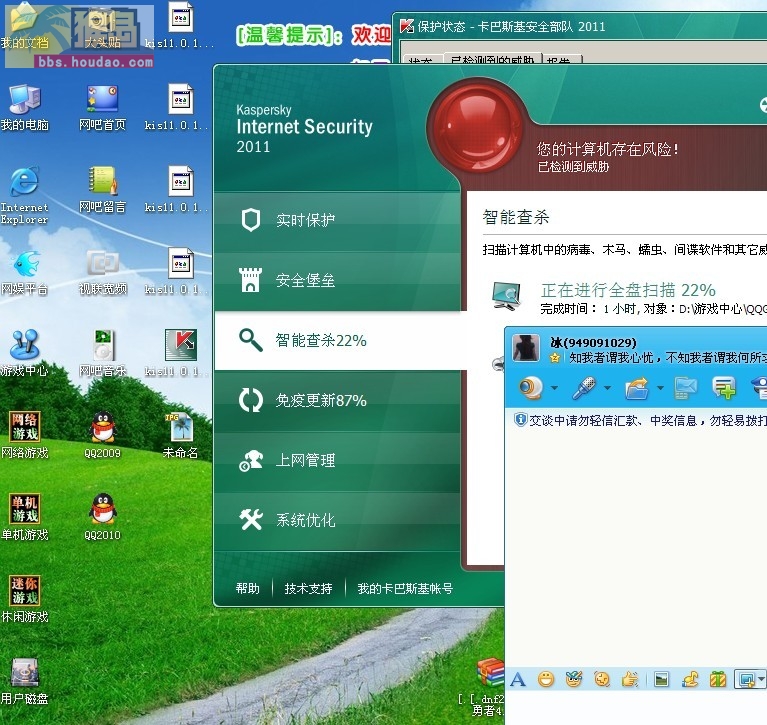Open Internet Explorer desktop icon

pos(24,195)
